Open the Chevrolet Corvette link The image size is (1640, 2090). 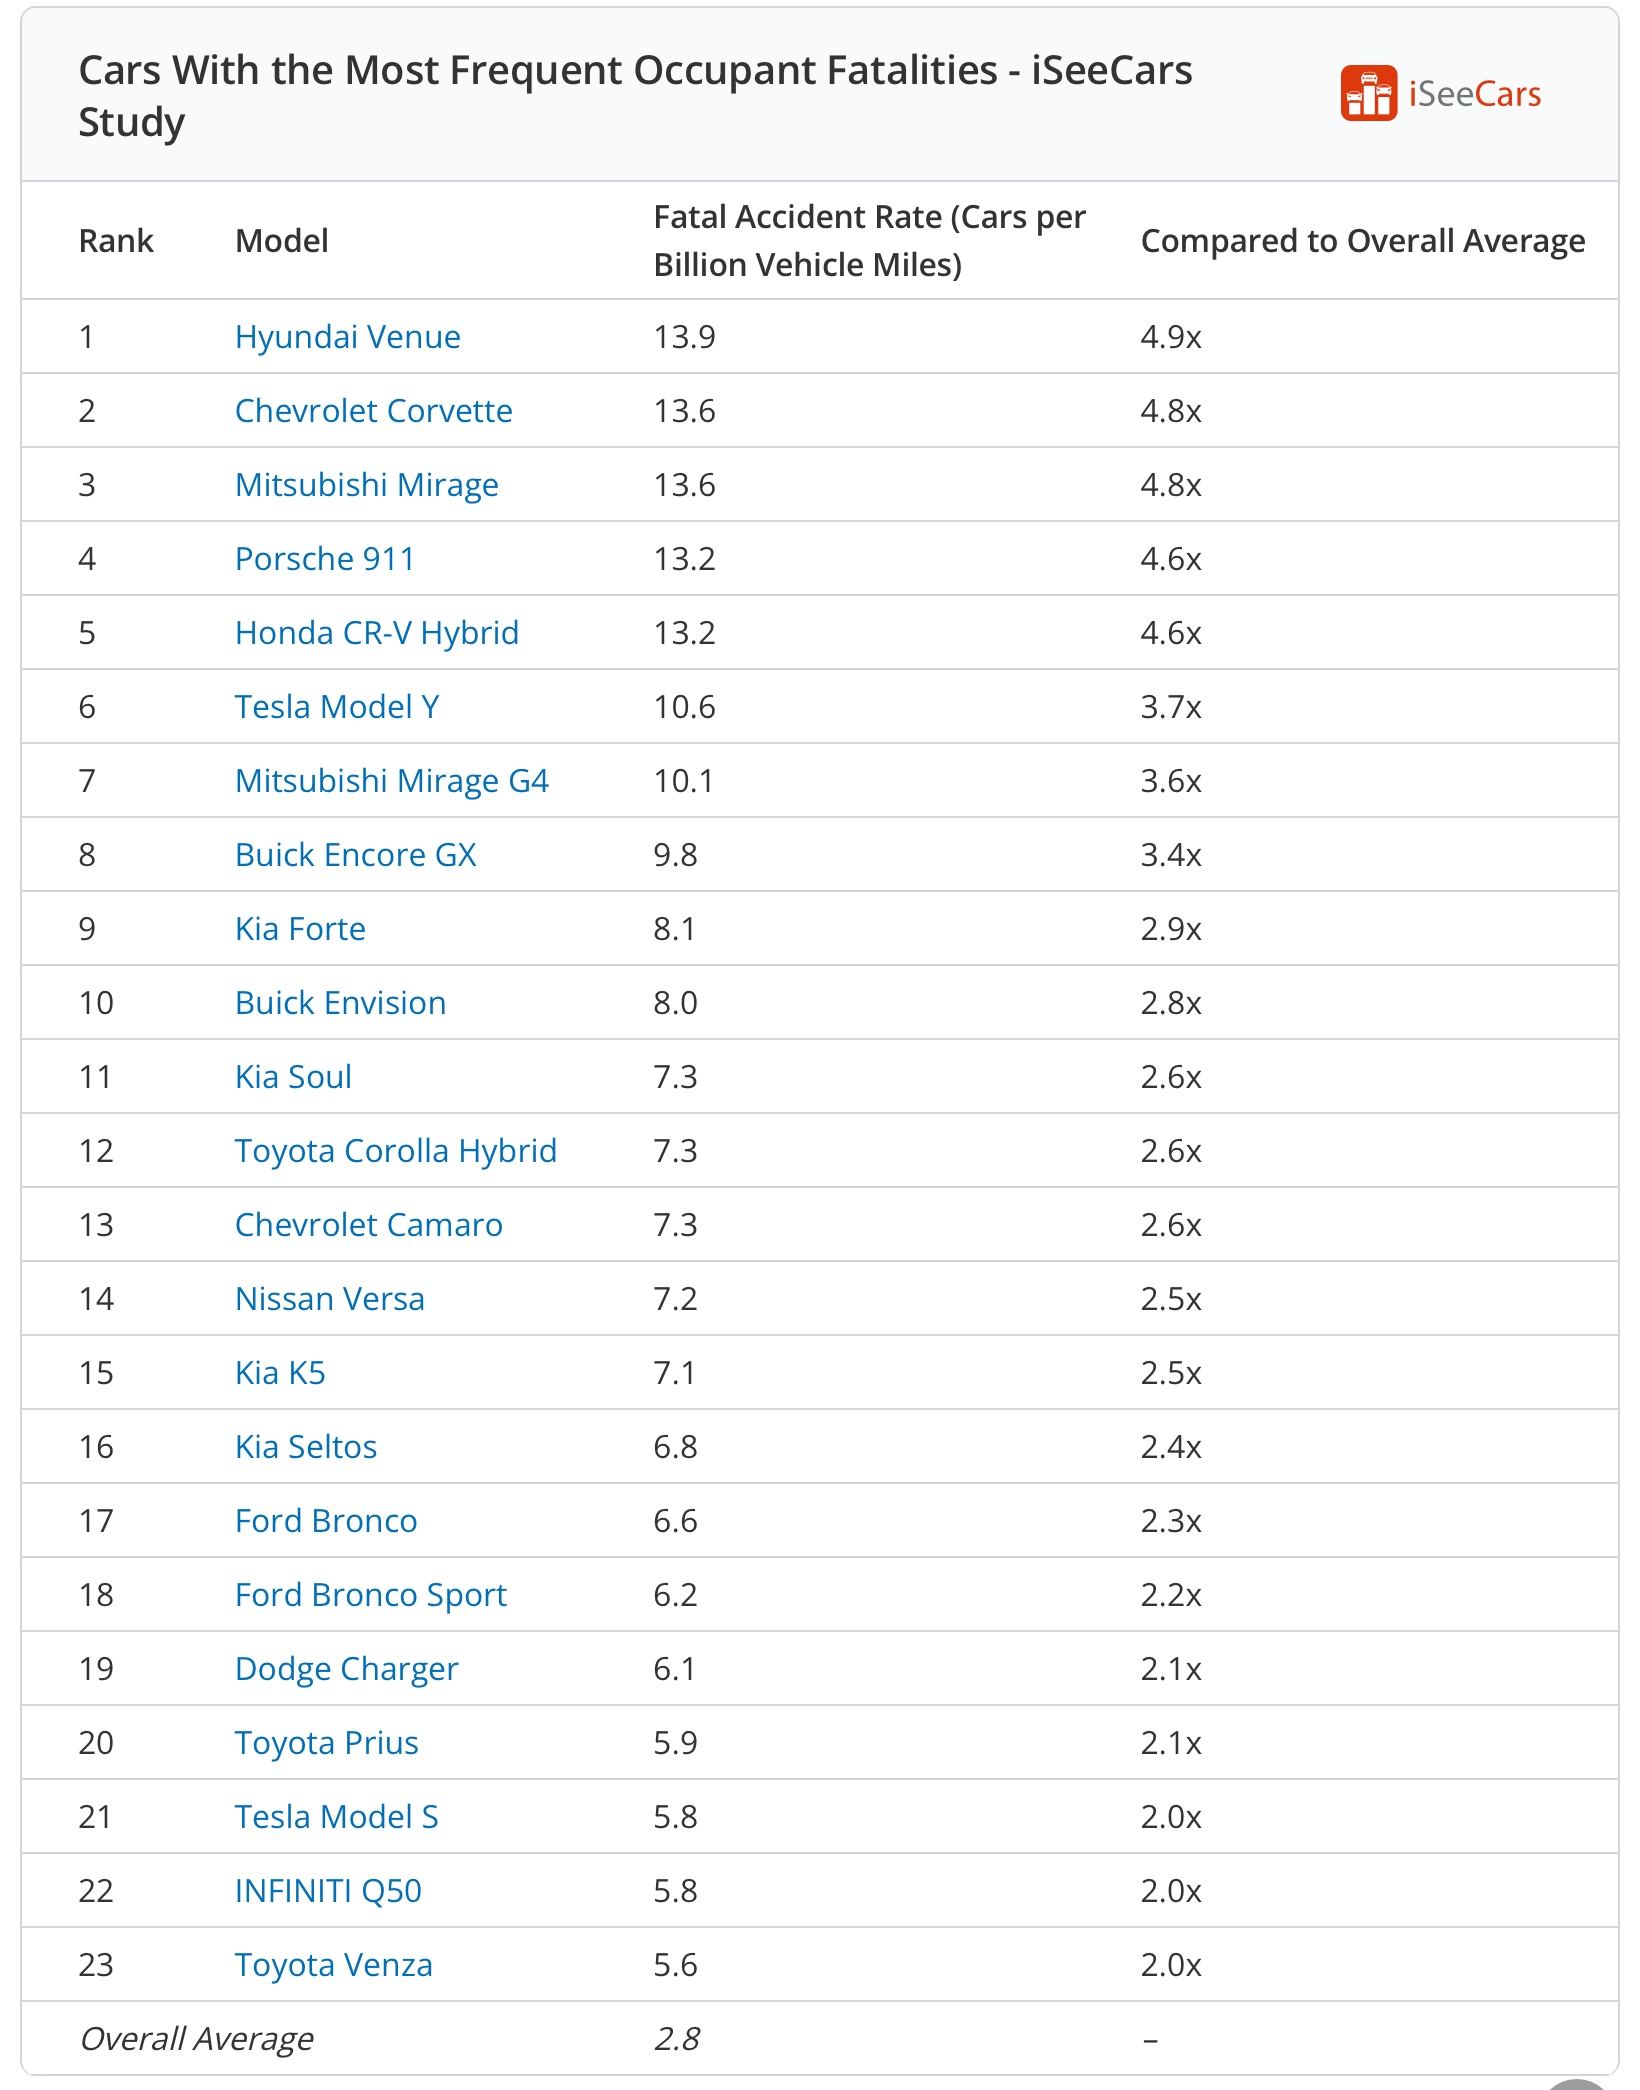[x=373, y=411]
